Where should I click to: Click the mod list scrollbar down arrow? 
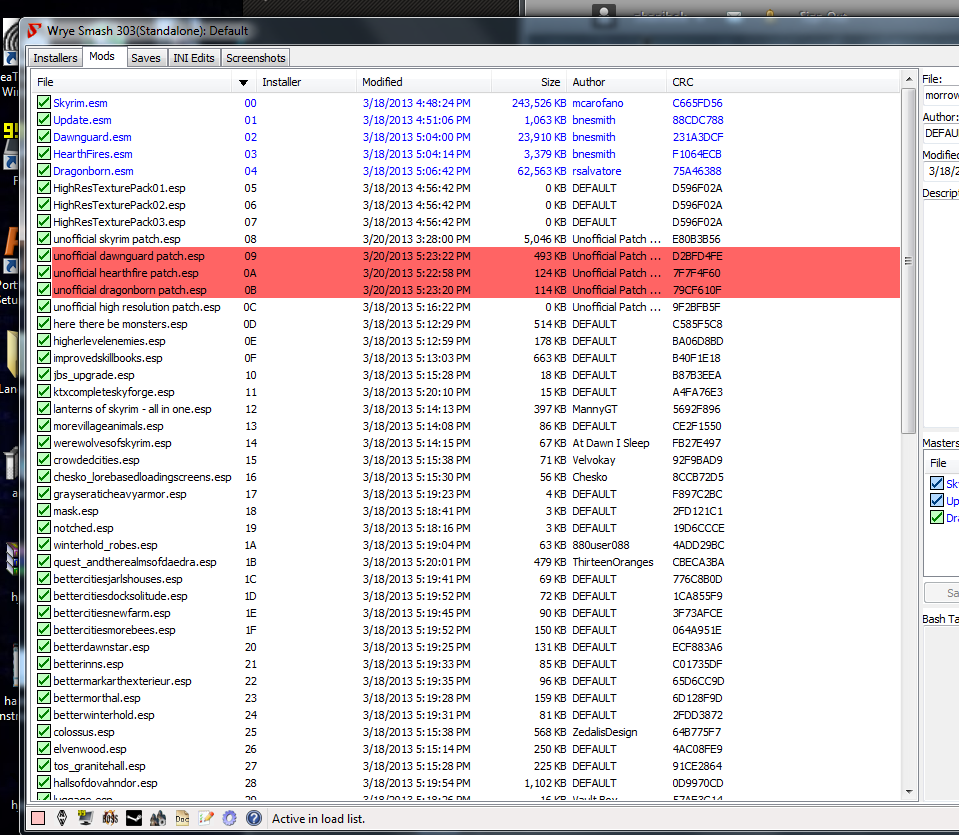point(909,792)
